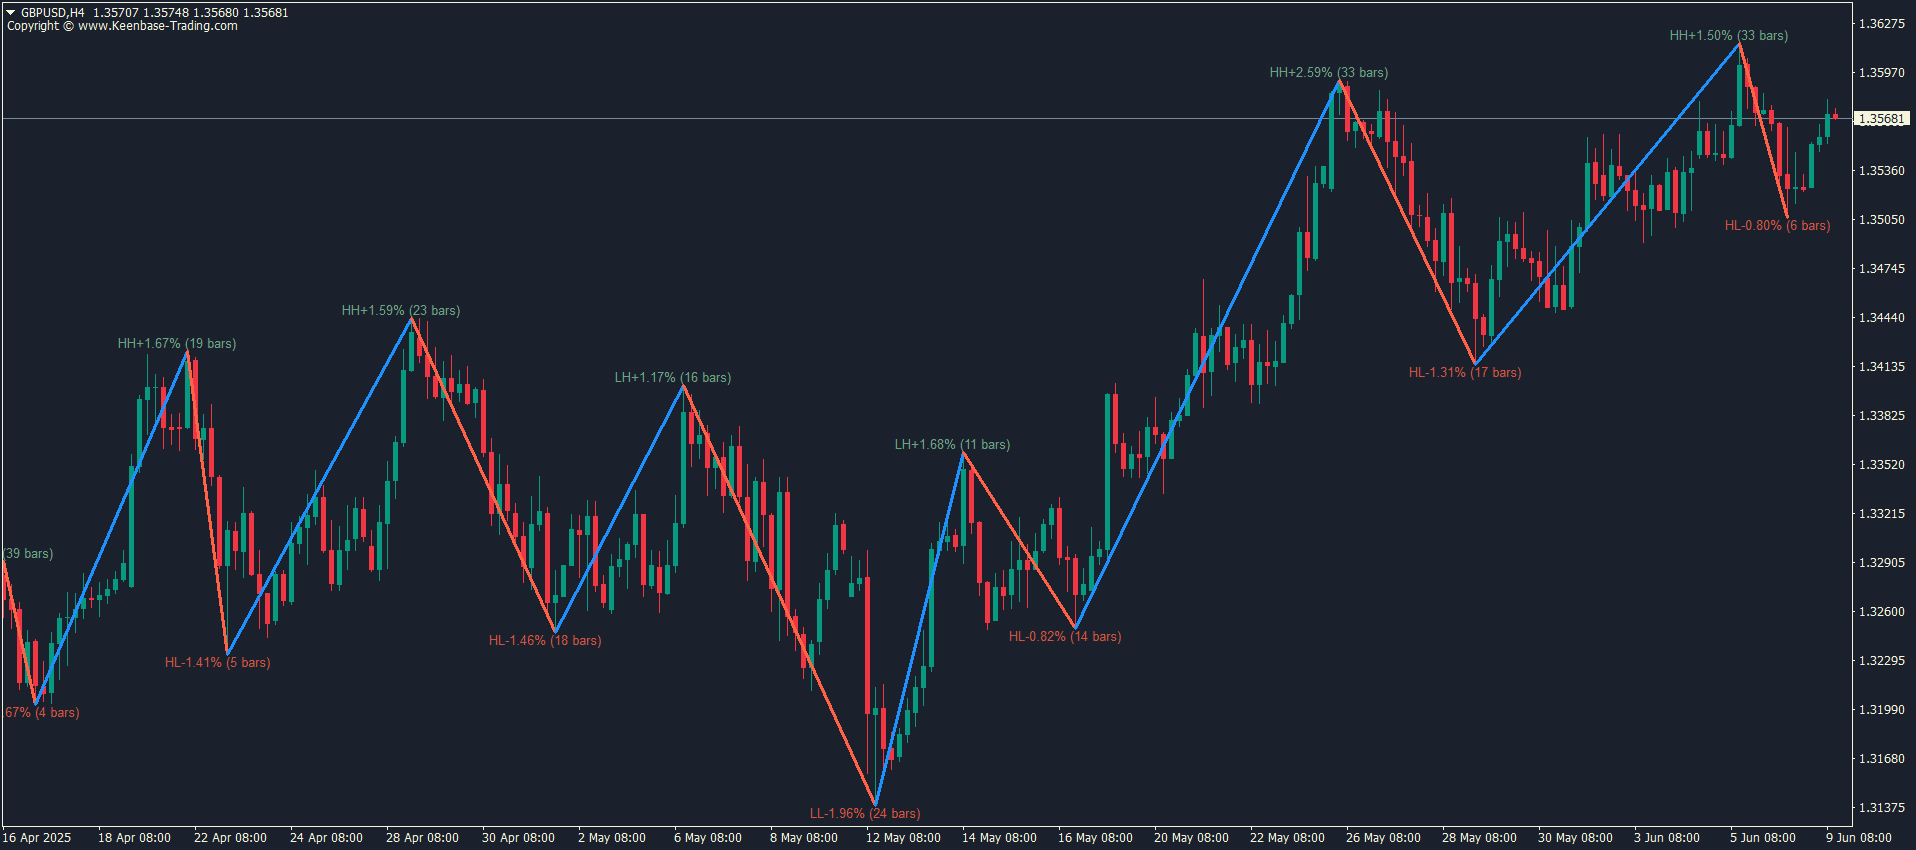Viewport: 1916px width, 850px height.
Task: Click the 12 May 08:00 time label
Action: tap(903, 838)
